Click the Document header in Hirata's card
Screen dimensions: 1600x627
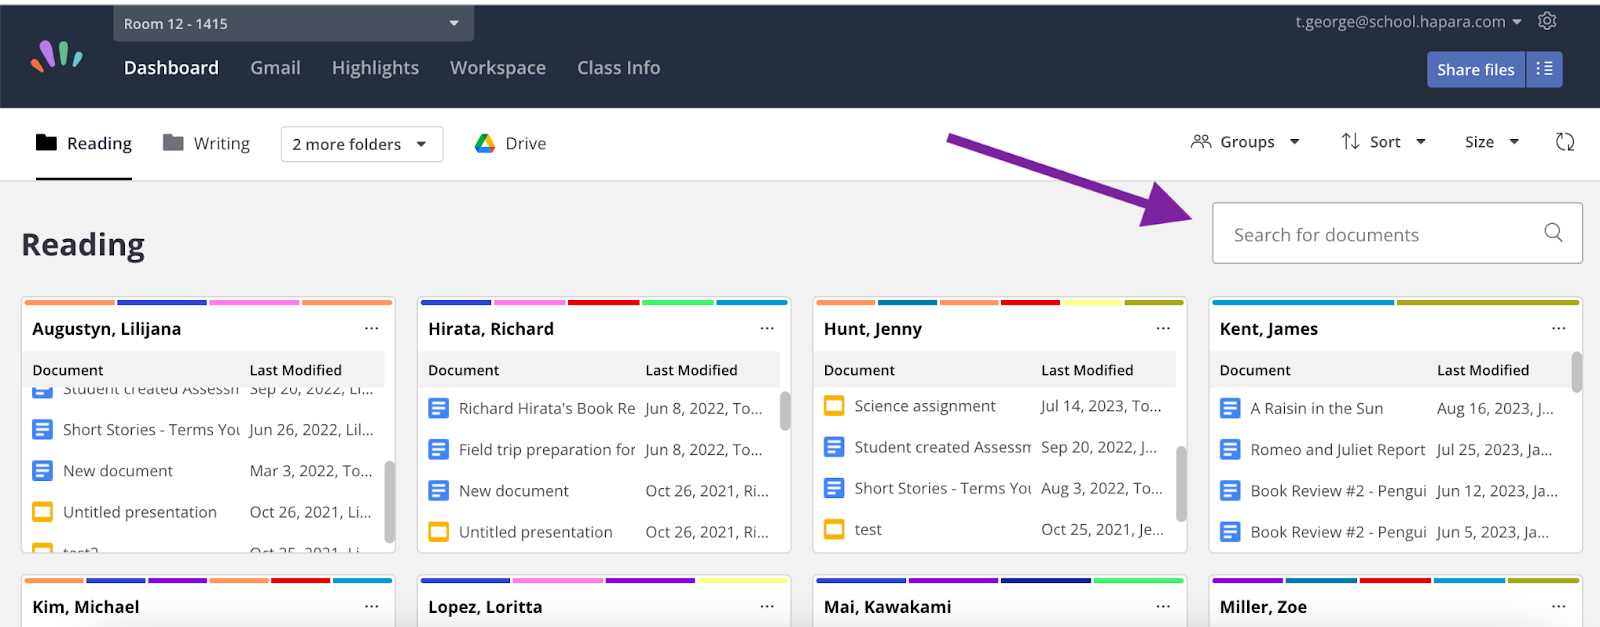point(464,370)
